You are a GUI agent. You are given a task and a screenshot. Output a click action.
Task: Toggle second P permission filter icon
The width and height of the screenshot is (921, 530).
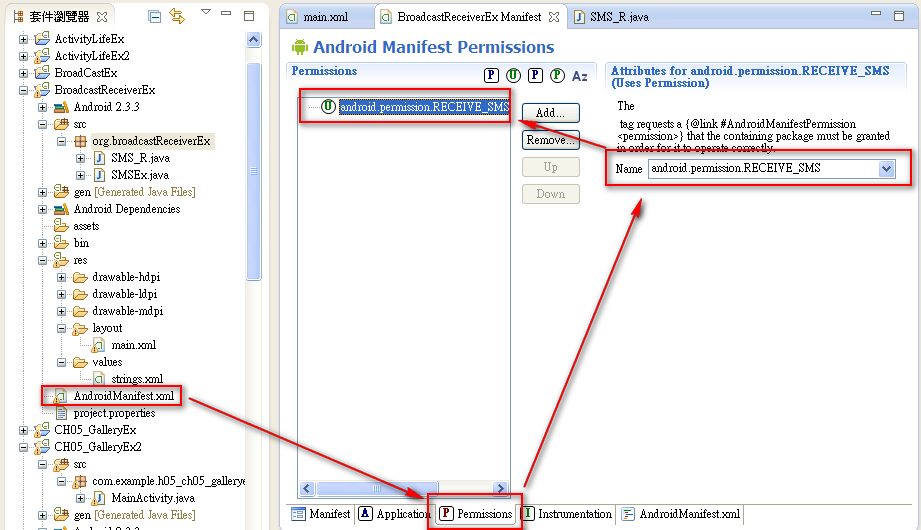(x=535, y=75)
